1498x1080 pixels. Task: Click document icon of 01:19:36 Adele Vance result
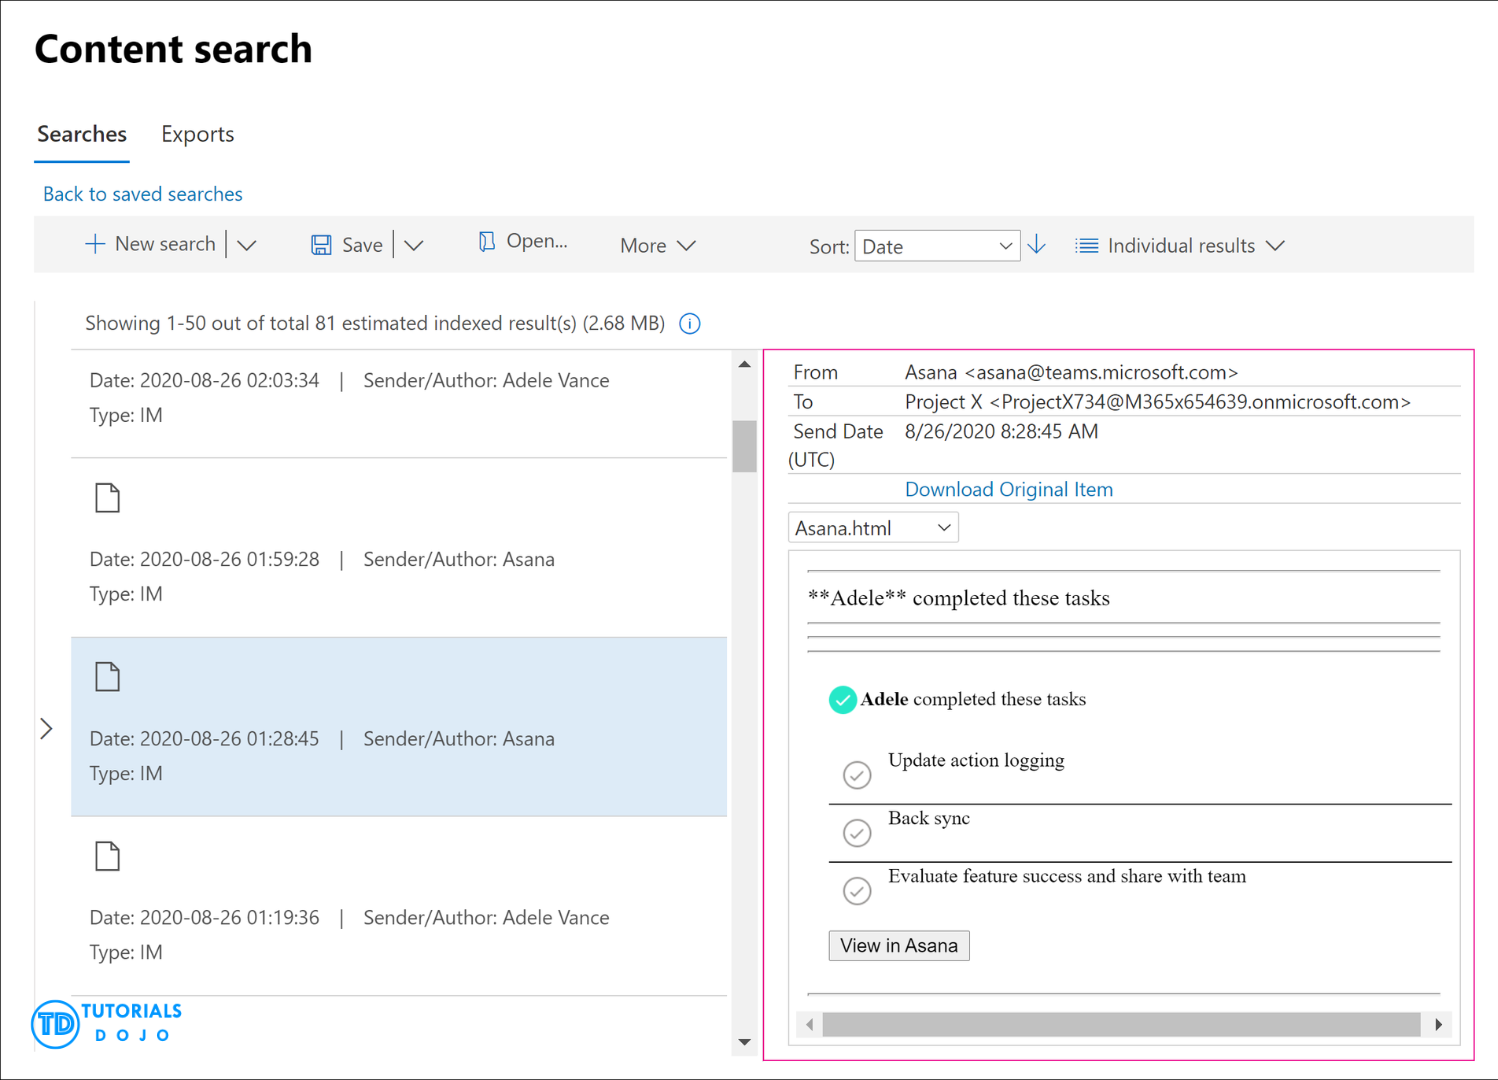click(x=107, y=855)
